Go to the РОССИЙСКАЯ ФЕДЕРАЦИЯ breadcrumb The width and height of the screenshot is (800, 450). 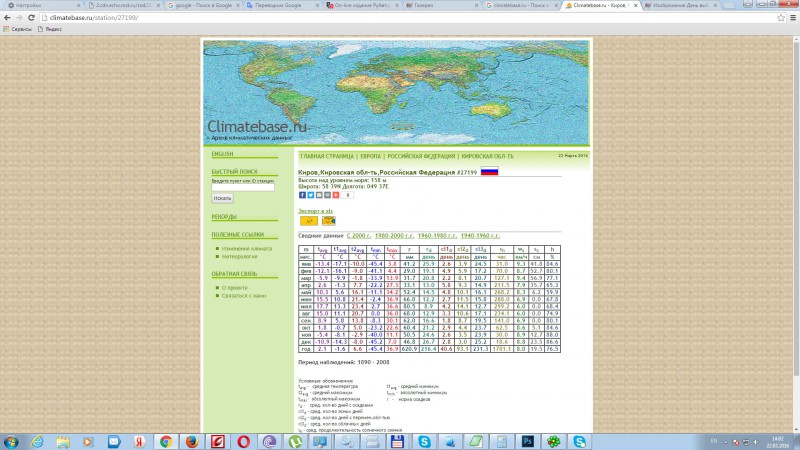(x=421, y=156)
